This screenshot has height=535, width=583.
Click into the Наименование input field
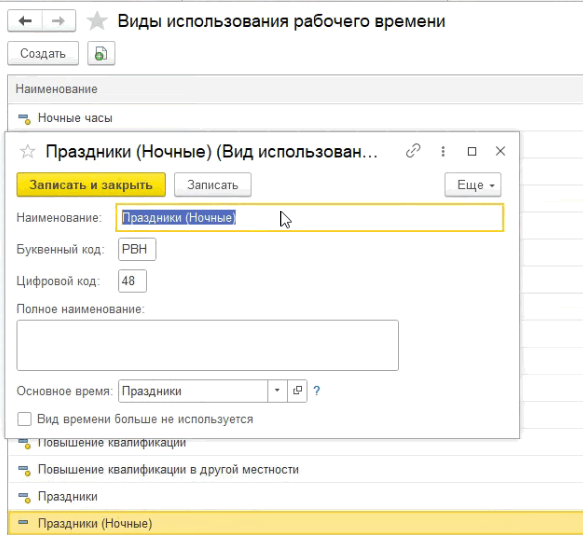pyautogui.click(x=310, y=217)
